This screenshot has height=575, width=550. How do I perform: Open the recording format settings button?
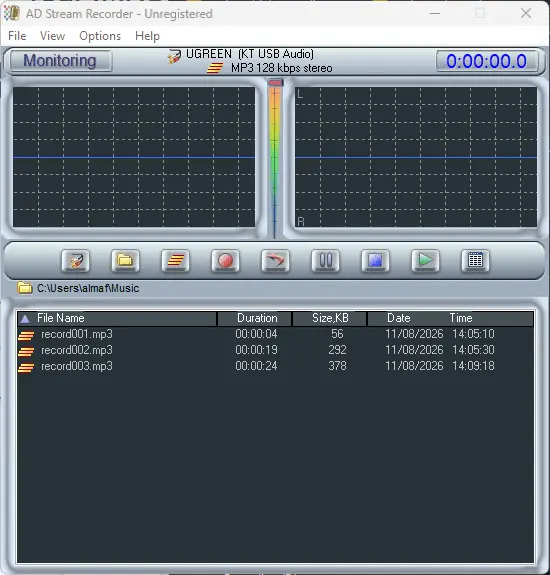[176, 261]
